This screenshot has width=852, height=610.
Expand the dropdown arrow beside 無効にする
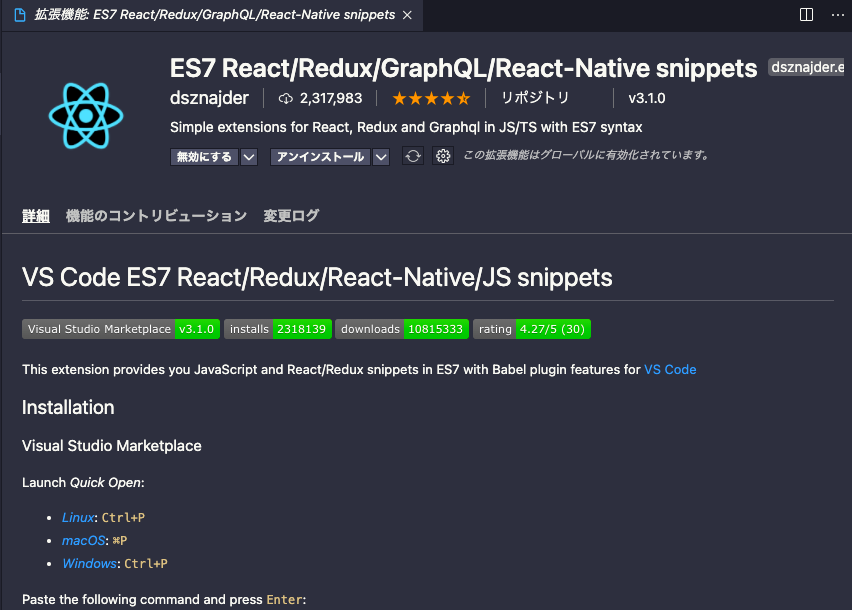click(249, 157)
